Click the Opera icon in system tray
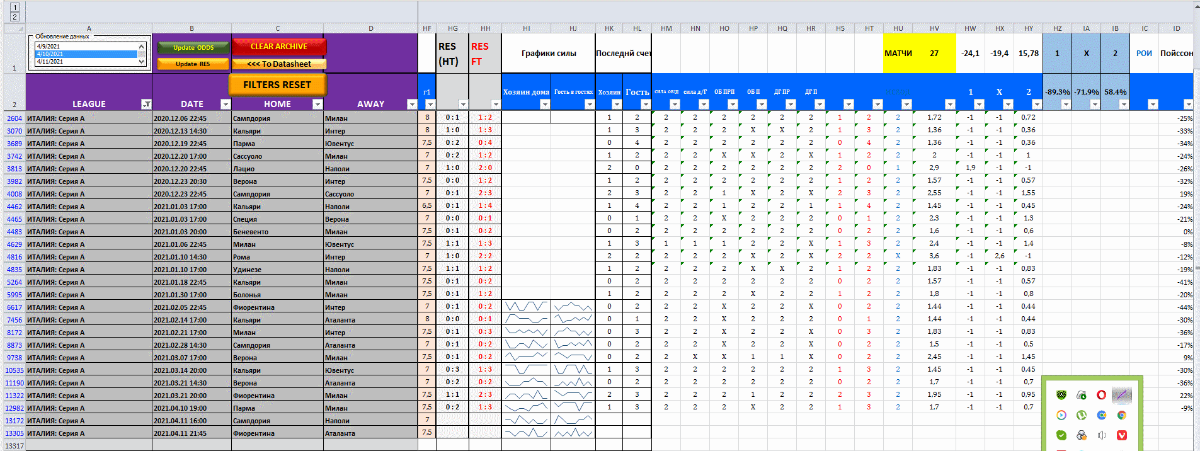 [1101, 395]
